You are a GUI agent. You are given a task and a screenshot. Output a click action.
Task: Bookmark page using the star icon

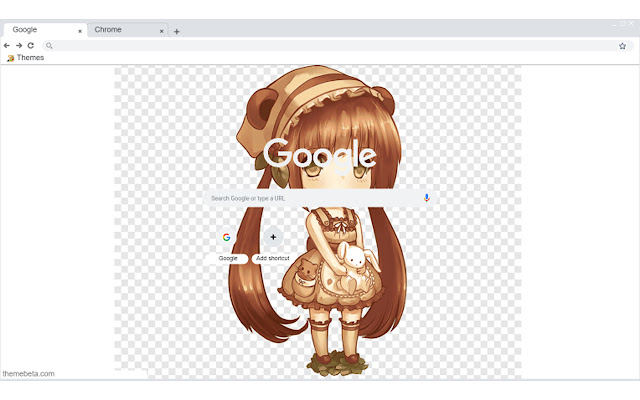pos(622,46)
